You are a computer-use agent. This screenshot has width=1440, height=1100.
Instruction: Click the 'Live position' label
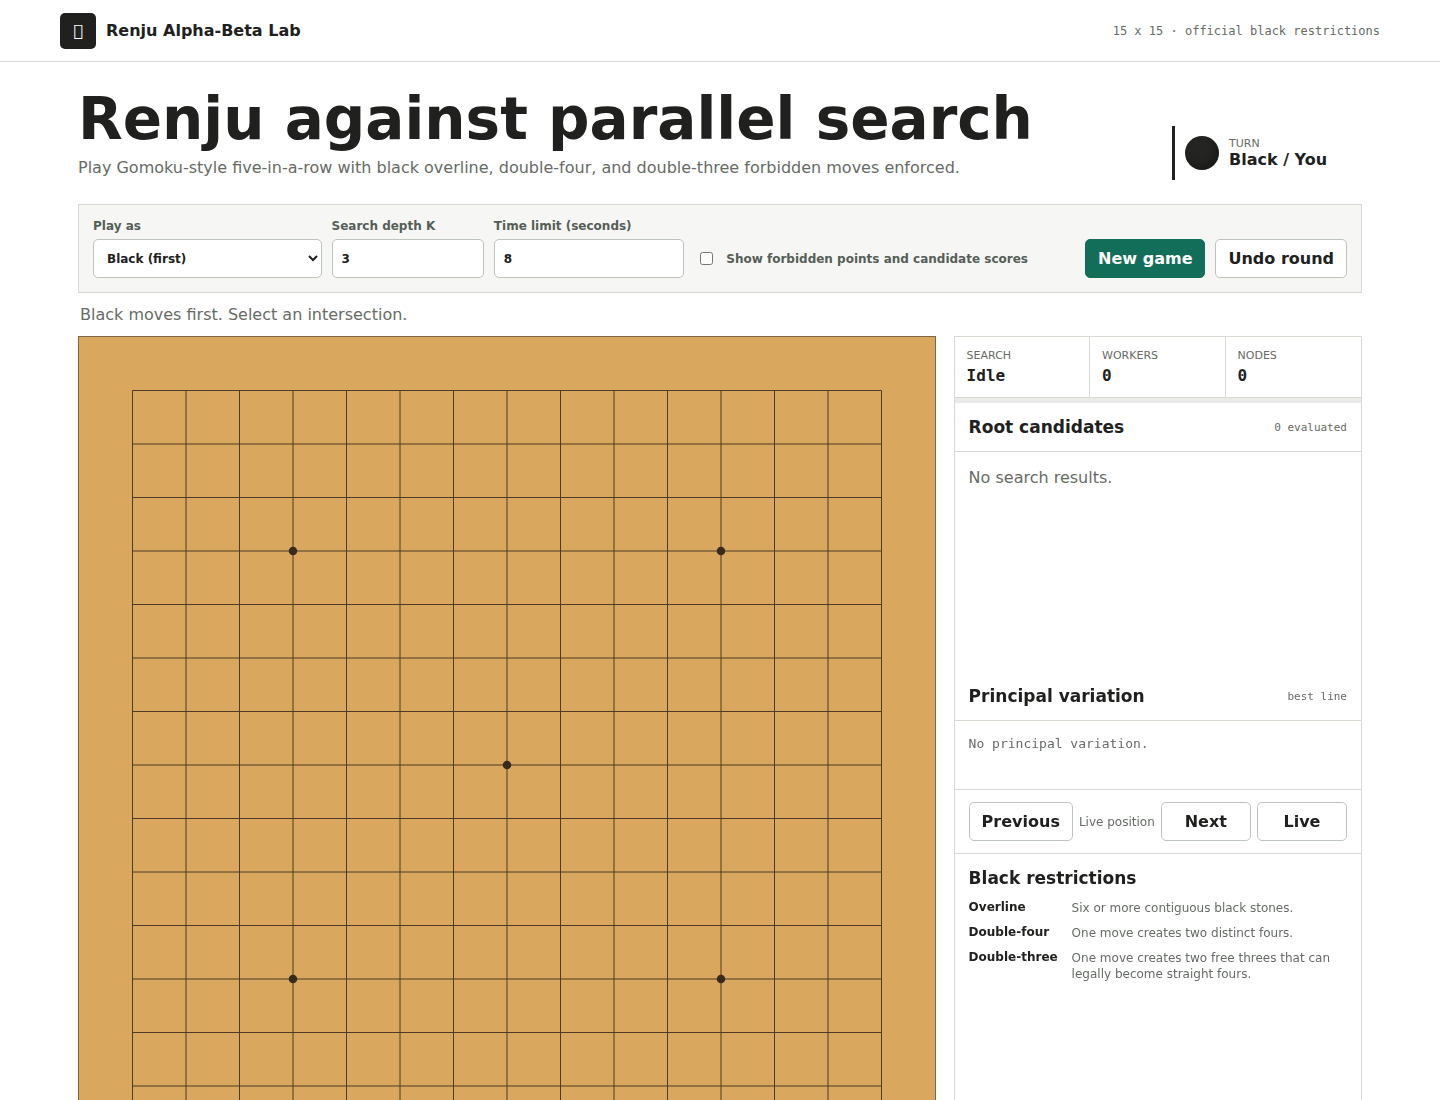click(x=1117, y=822)
